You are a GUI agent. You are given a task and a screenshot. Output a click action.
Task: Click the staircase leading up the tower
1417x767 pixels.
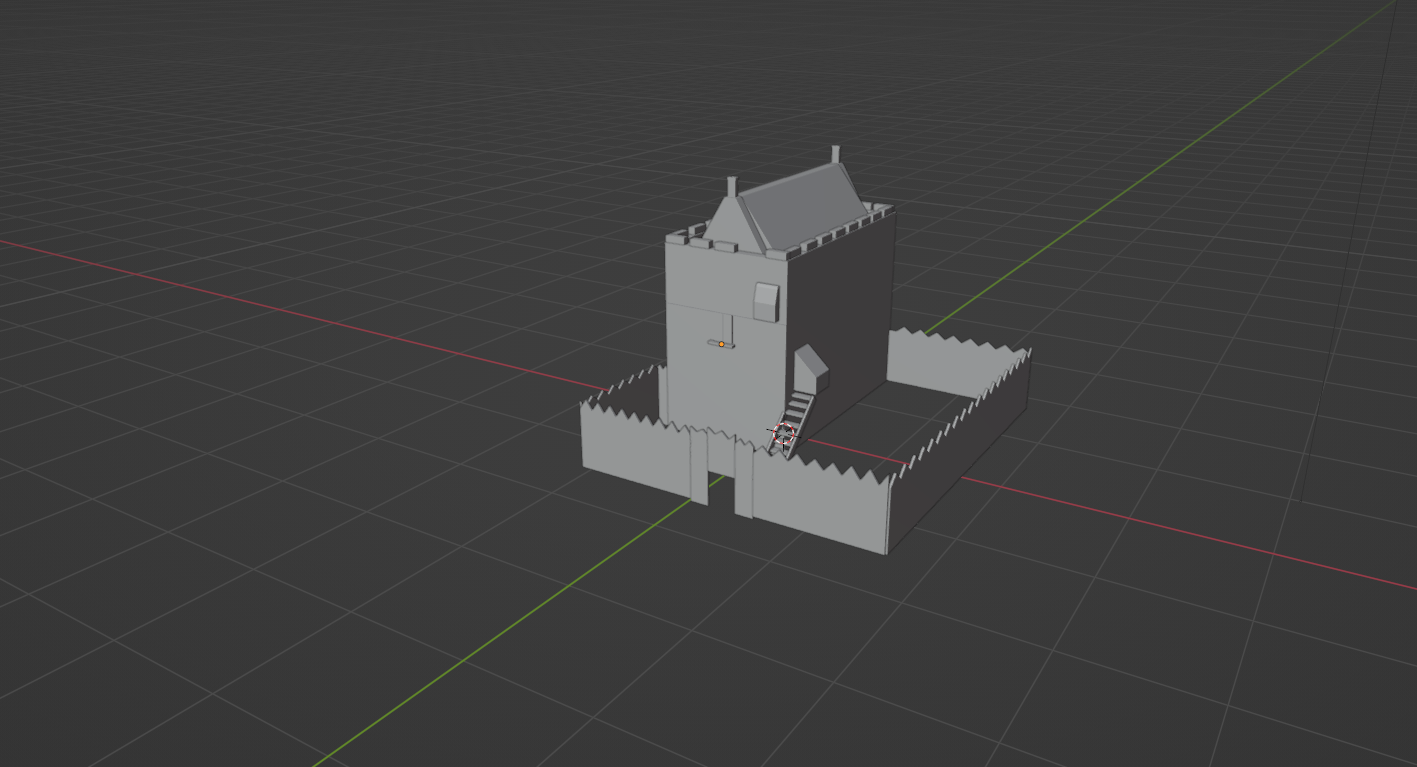point(795,423)
